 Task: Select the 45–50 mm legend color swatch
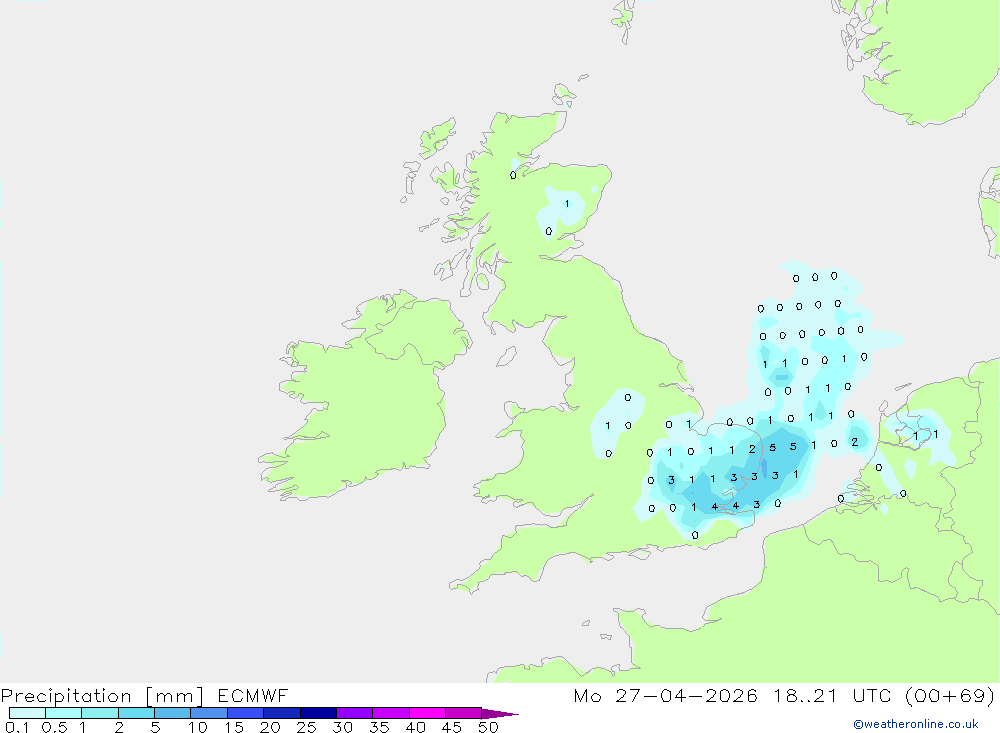464,713
